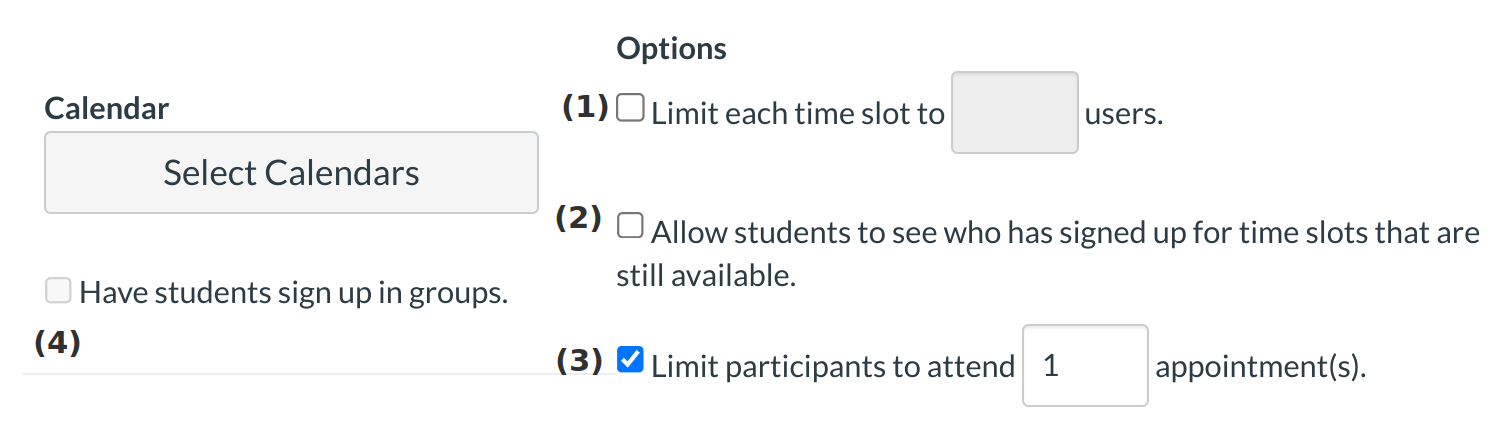This screenshot has height=440, width=1508.
Task: Click the Calendar heading label
Action: (107, 108)
